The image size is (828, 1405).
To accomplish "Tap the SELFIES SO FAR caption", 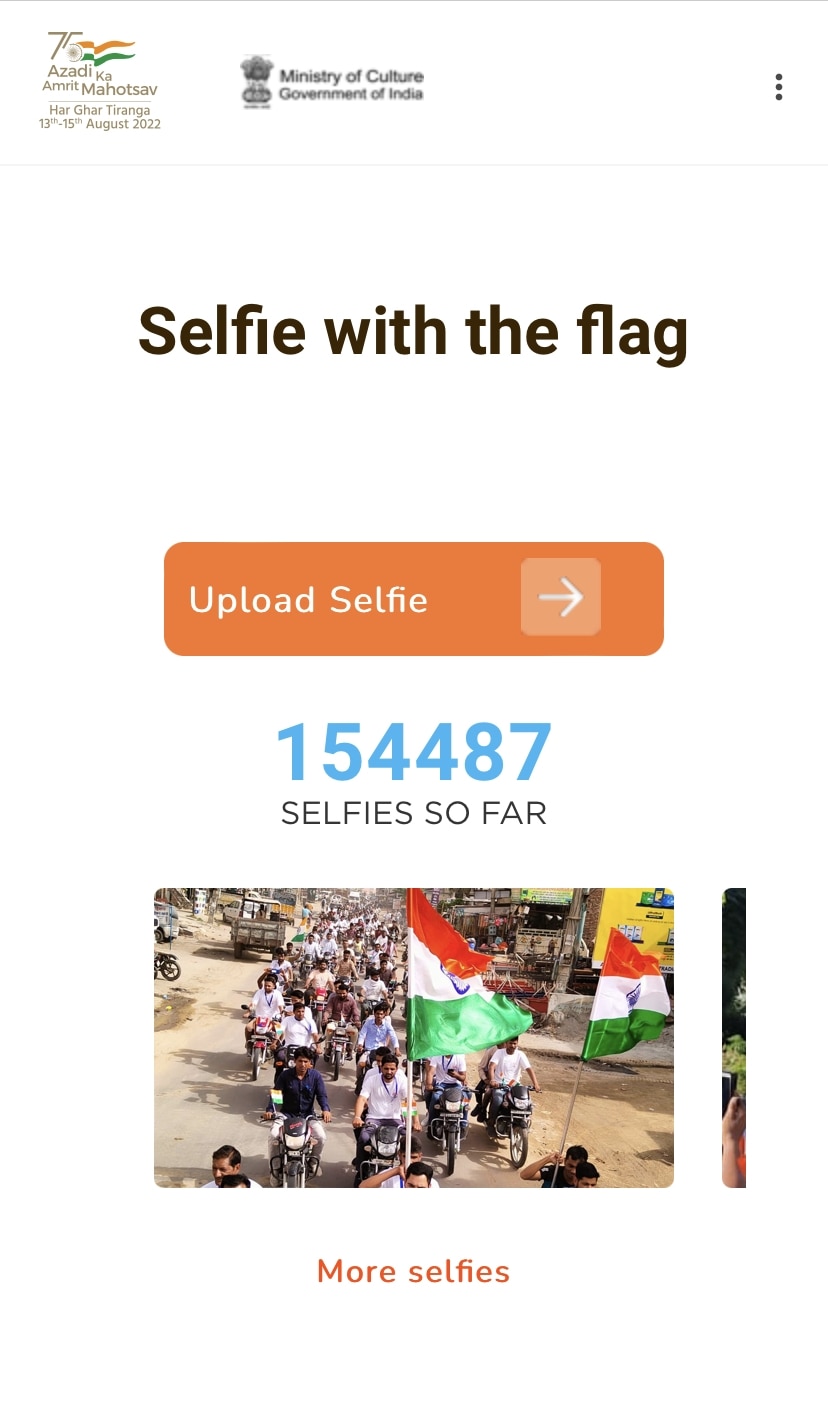I will click(x=414, y=813).
